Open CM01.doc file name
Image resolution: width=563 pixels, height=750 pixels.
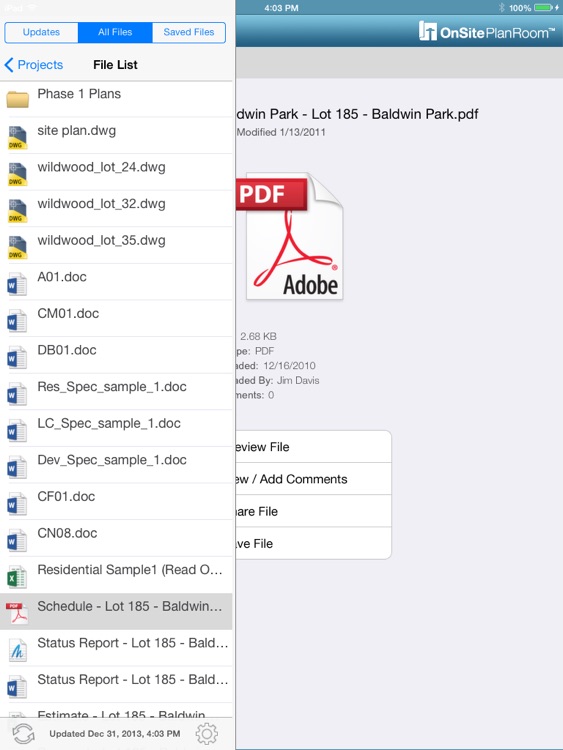pos(68,314)
